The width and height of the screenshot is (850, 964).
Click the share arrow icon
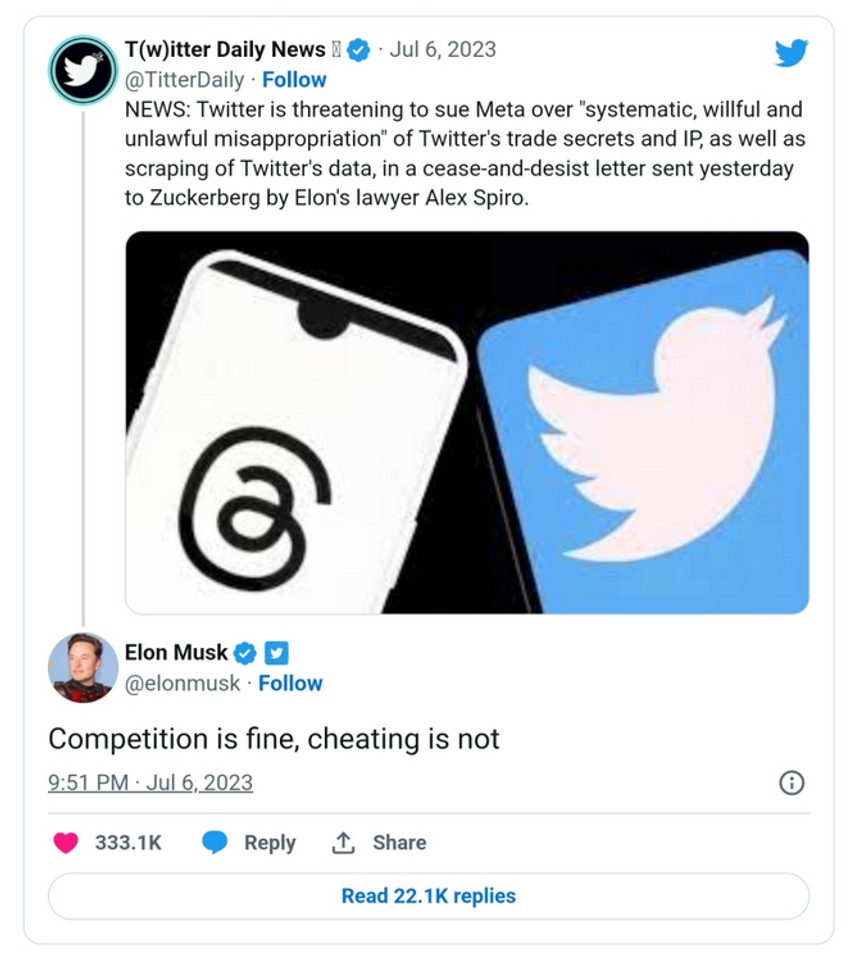tap(343, 843)
